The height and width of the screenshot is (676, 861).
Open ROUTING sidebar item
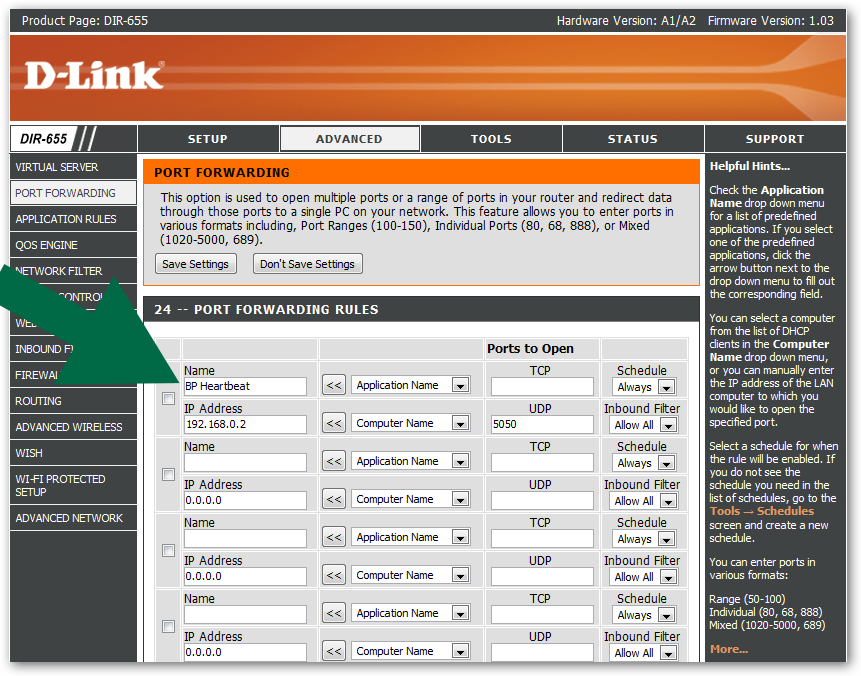click(x=73, y=401)
